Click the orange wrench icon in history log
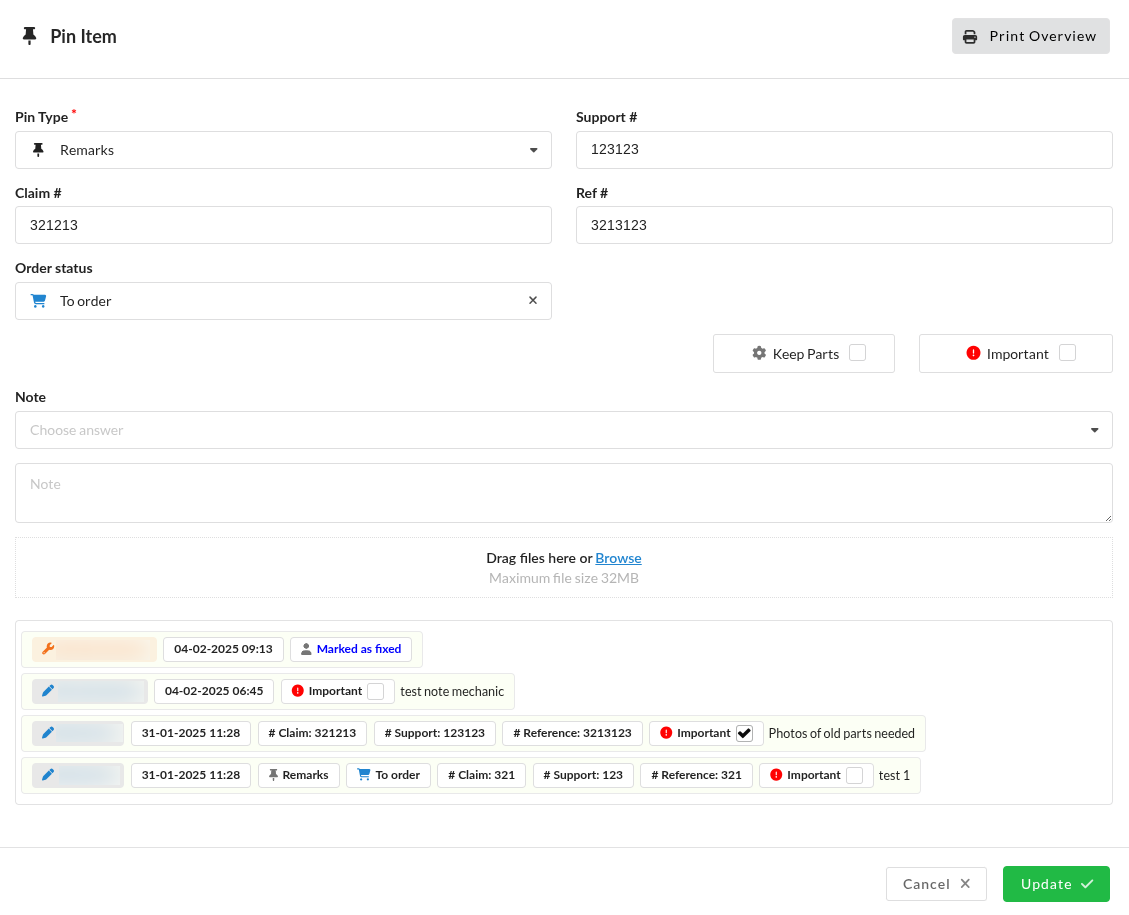Image resolution: width=1129 pixels, height=915 pixels. click(48, 649)
